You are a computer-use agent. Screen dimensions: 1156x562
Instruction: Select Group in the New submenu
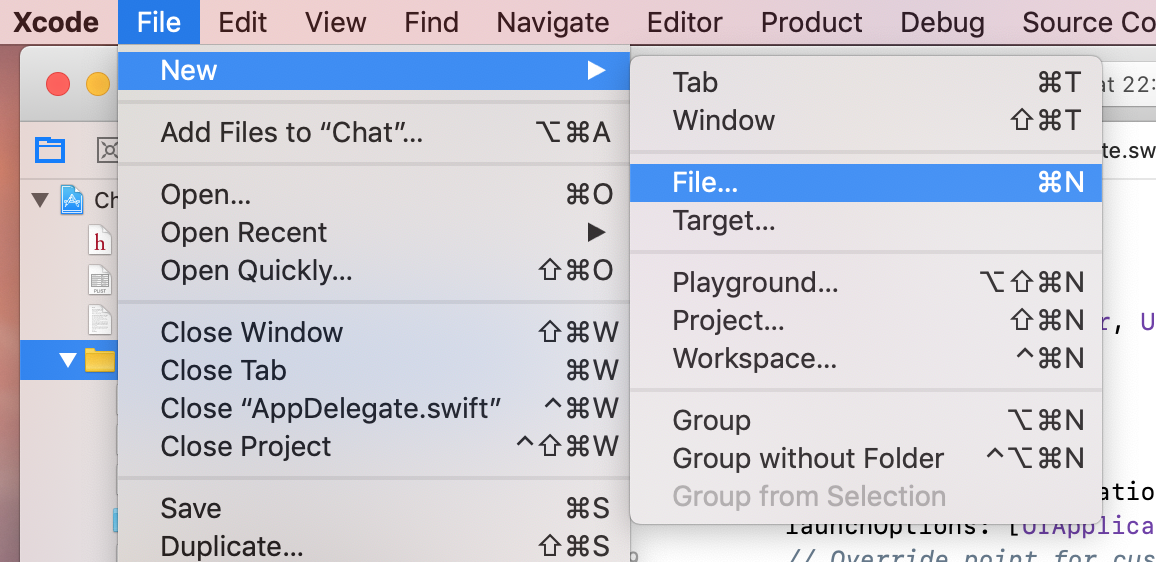[x=866, y=420]
